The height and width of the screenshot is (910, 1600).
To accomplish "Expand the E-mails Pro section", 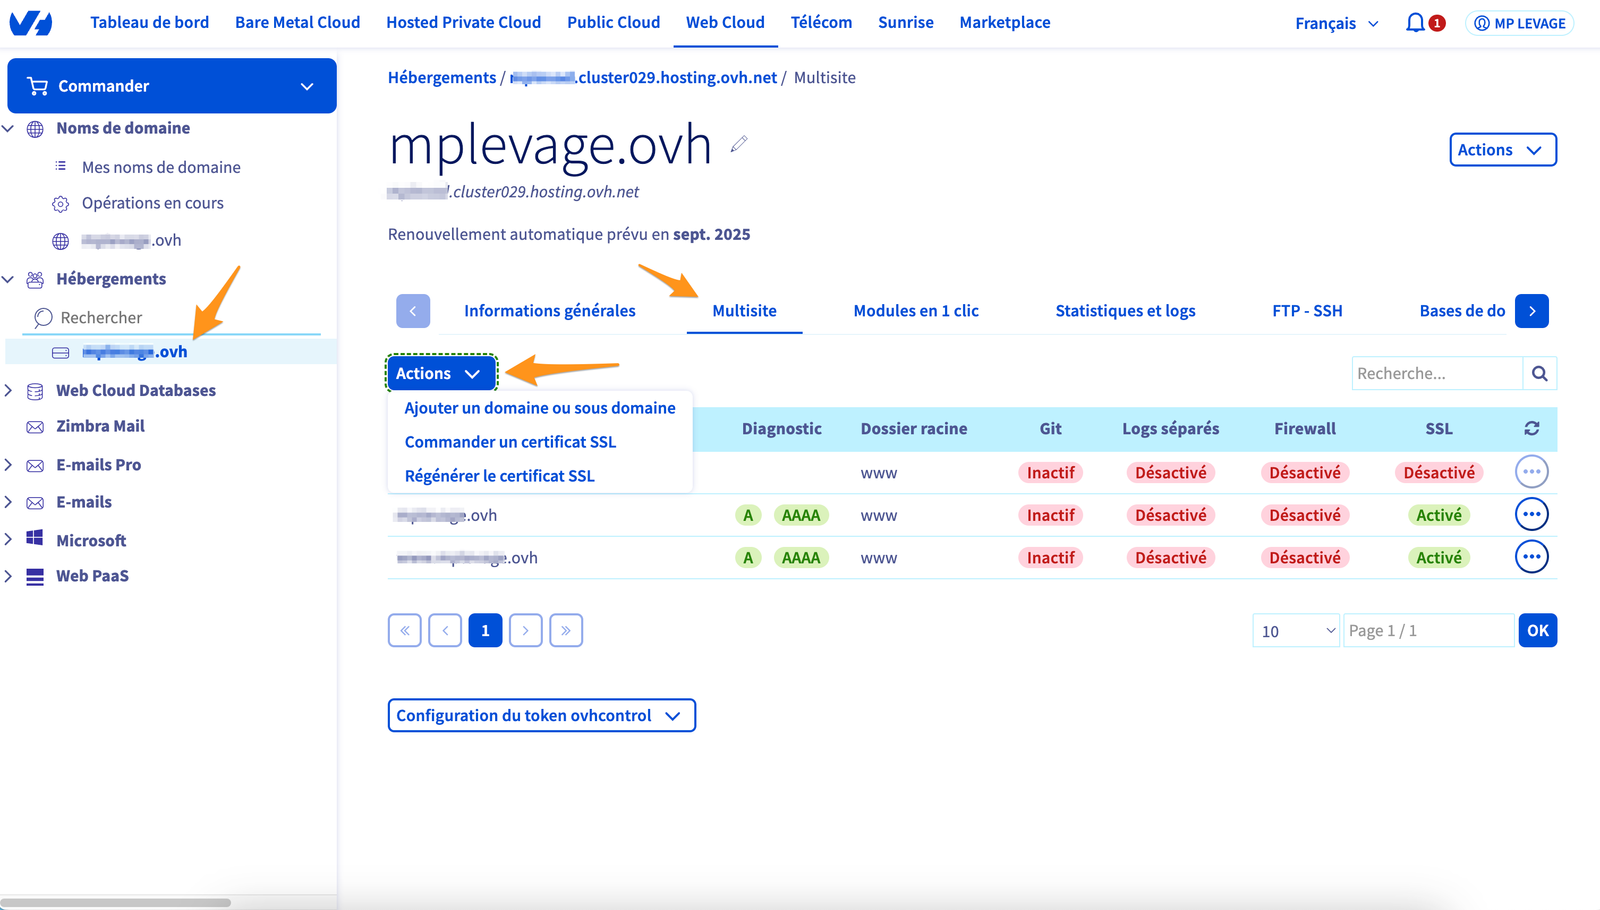I will (9, 465).
